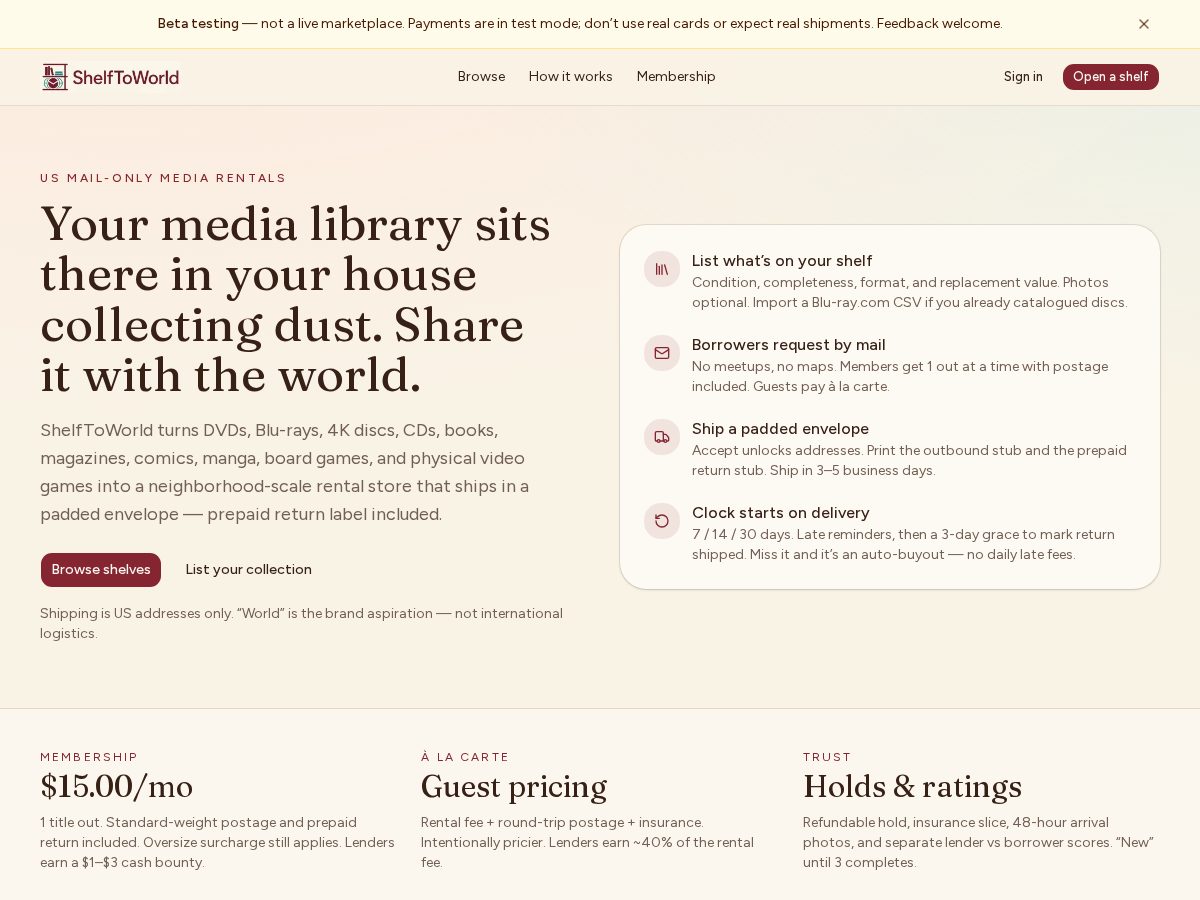Click List your collection link
The height and width of the screenshot is (900, 1200).
[x=249, y=570]
